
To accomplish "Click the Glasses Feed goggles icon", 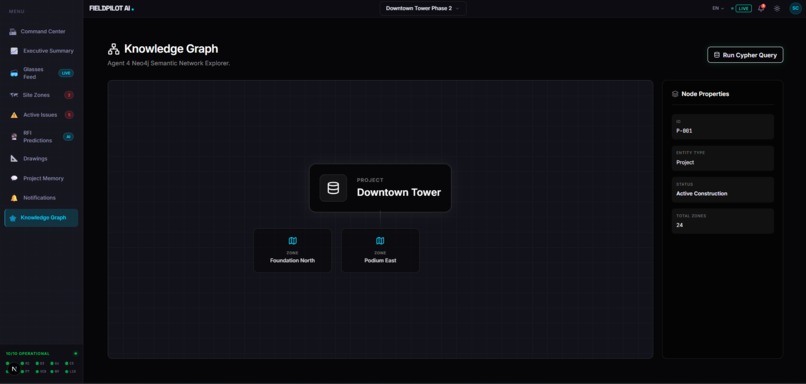I will [x=14, y=74].
